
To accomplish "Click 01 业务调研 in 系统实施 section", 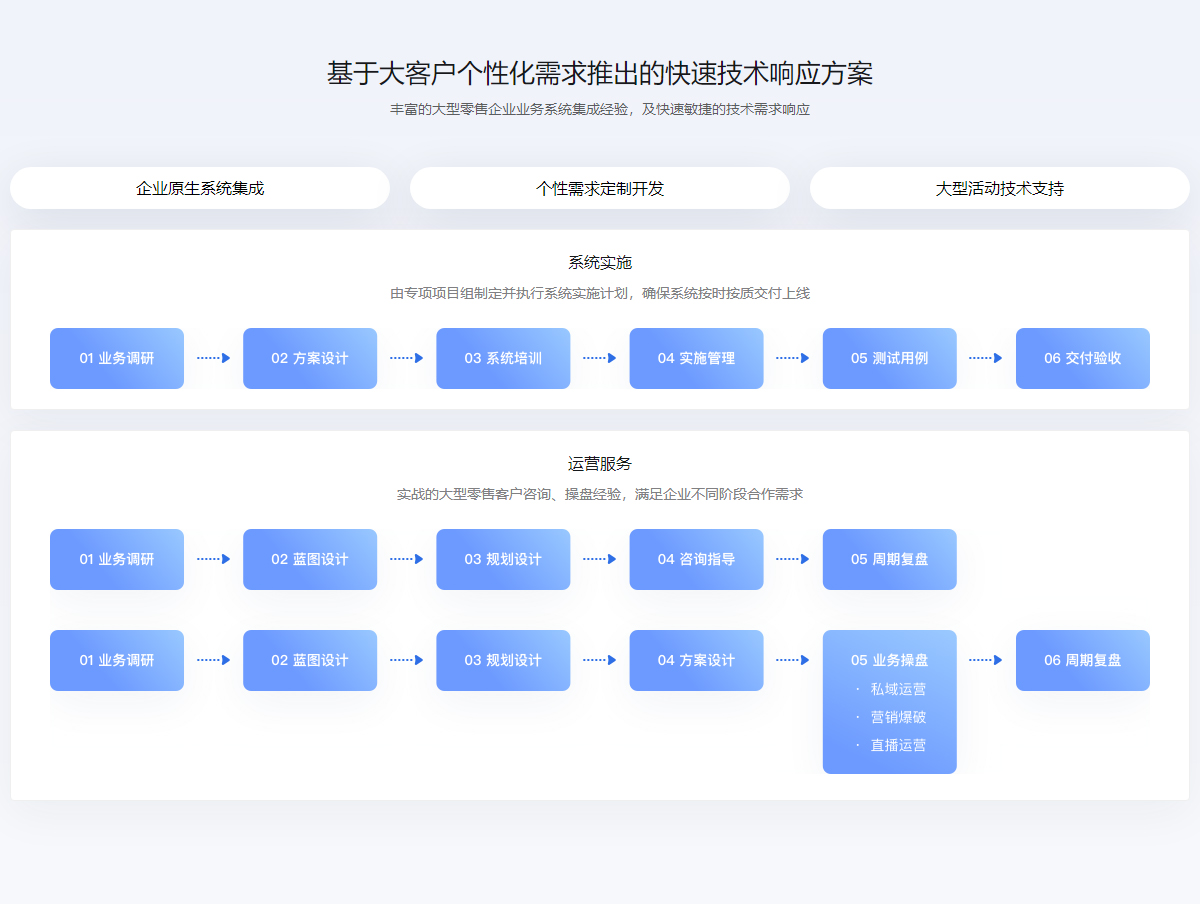I will (x=117, y=358).
